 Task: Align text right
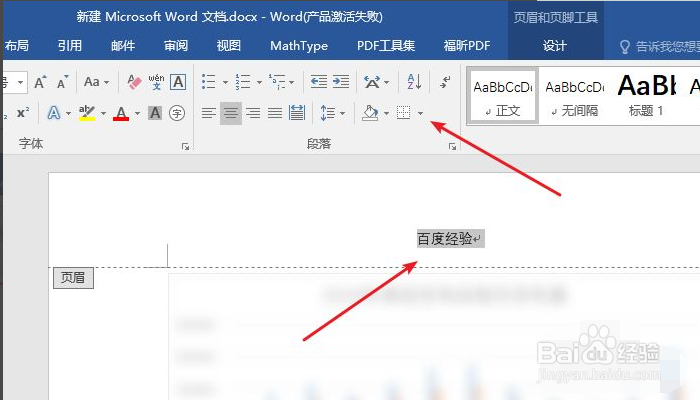pos(253,113)
